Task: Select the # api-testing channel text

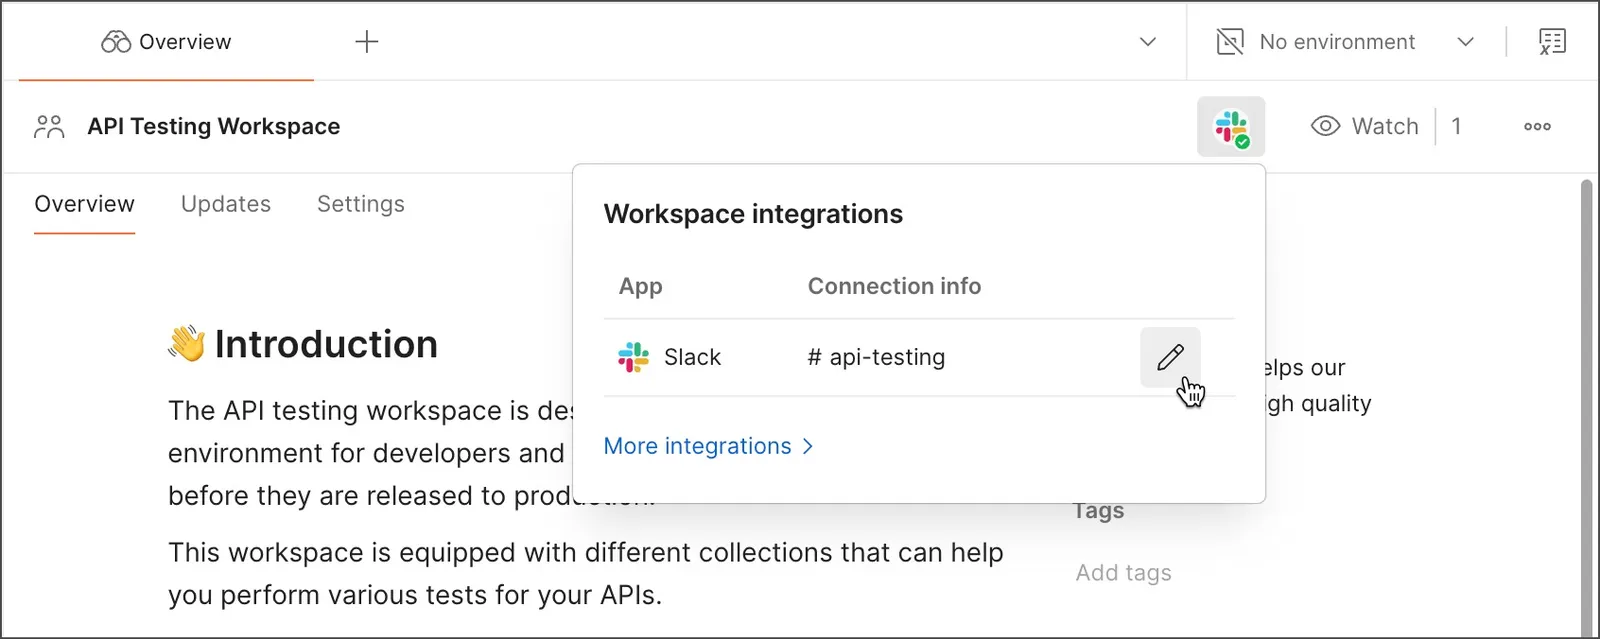Action: click(x=876, y=357)
